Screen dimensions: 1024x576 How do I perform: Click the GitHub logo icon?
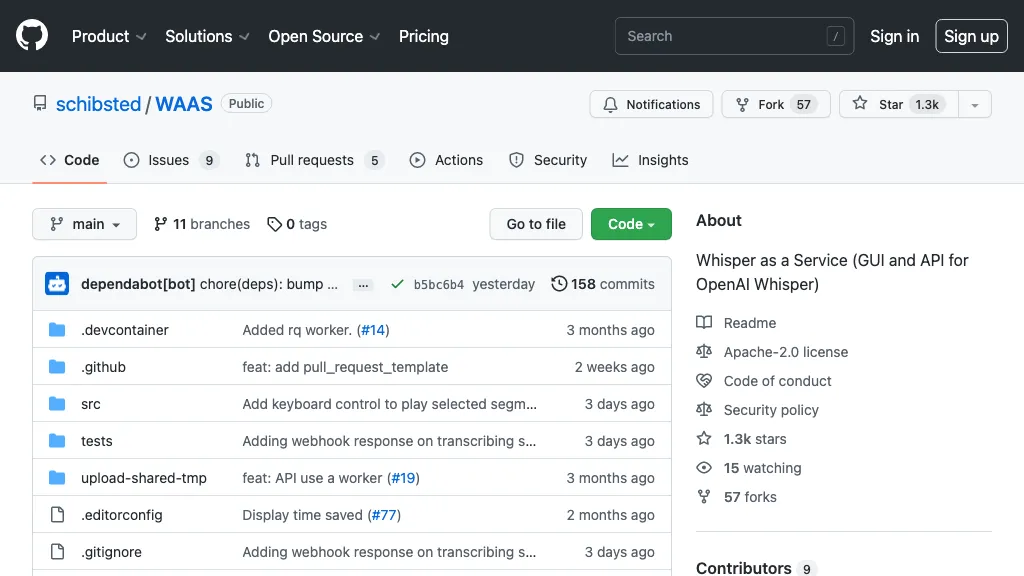coord(32,36)
